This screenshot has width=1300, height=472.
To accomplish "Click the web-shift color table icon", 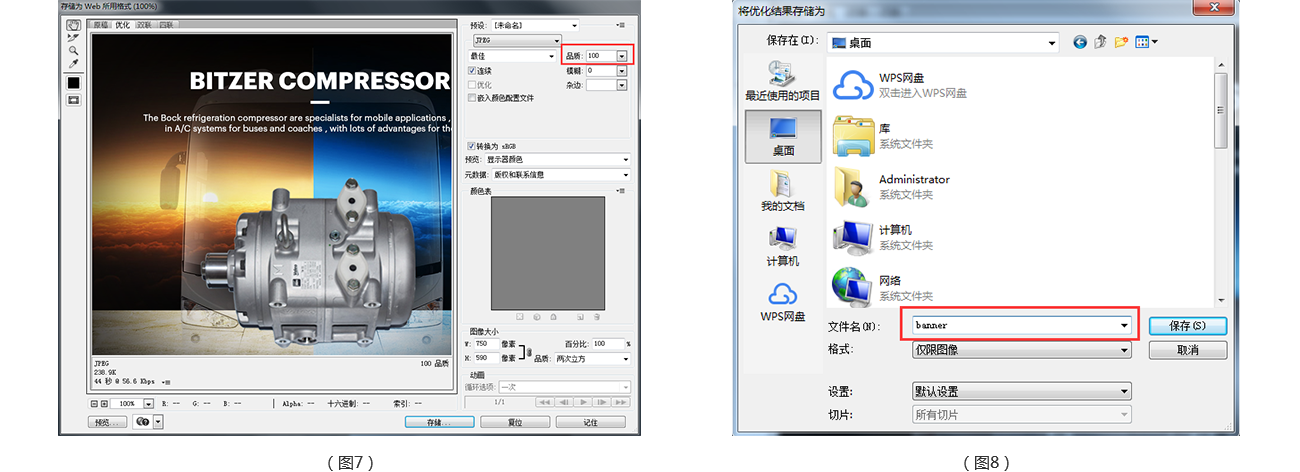I will coord(537,317).
